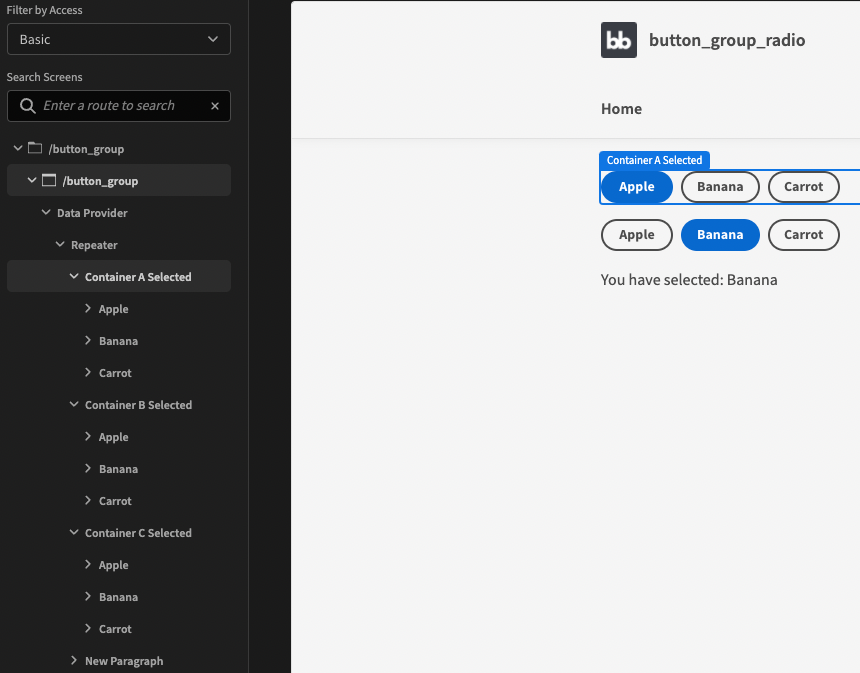Screen dimensions: 860x673
Task: Click the 'You have selected: Banana' text
Action: tap(689, 280)
